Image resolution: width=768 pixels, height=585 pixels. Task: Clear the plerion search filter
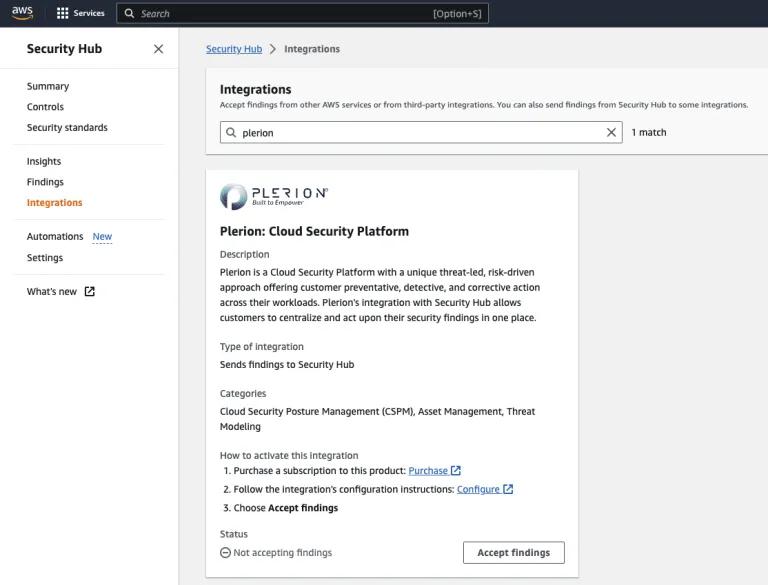tap(611, 132)
